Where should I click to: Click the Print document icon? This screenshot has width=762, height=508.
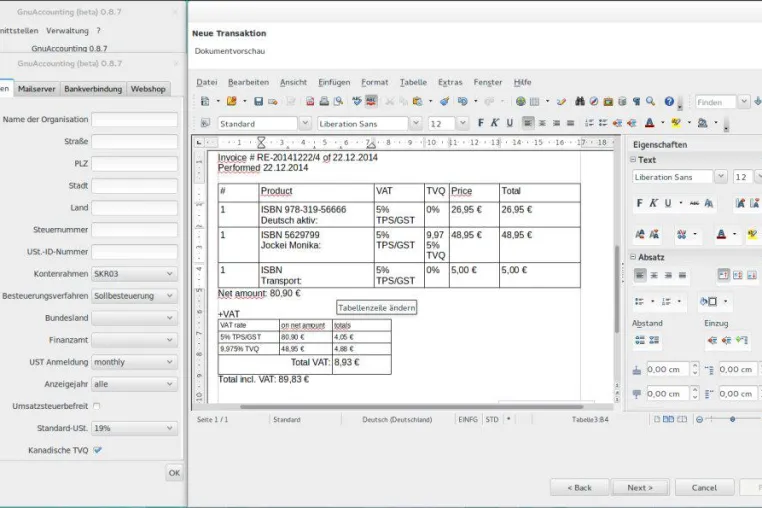tap(324, 101)
